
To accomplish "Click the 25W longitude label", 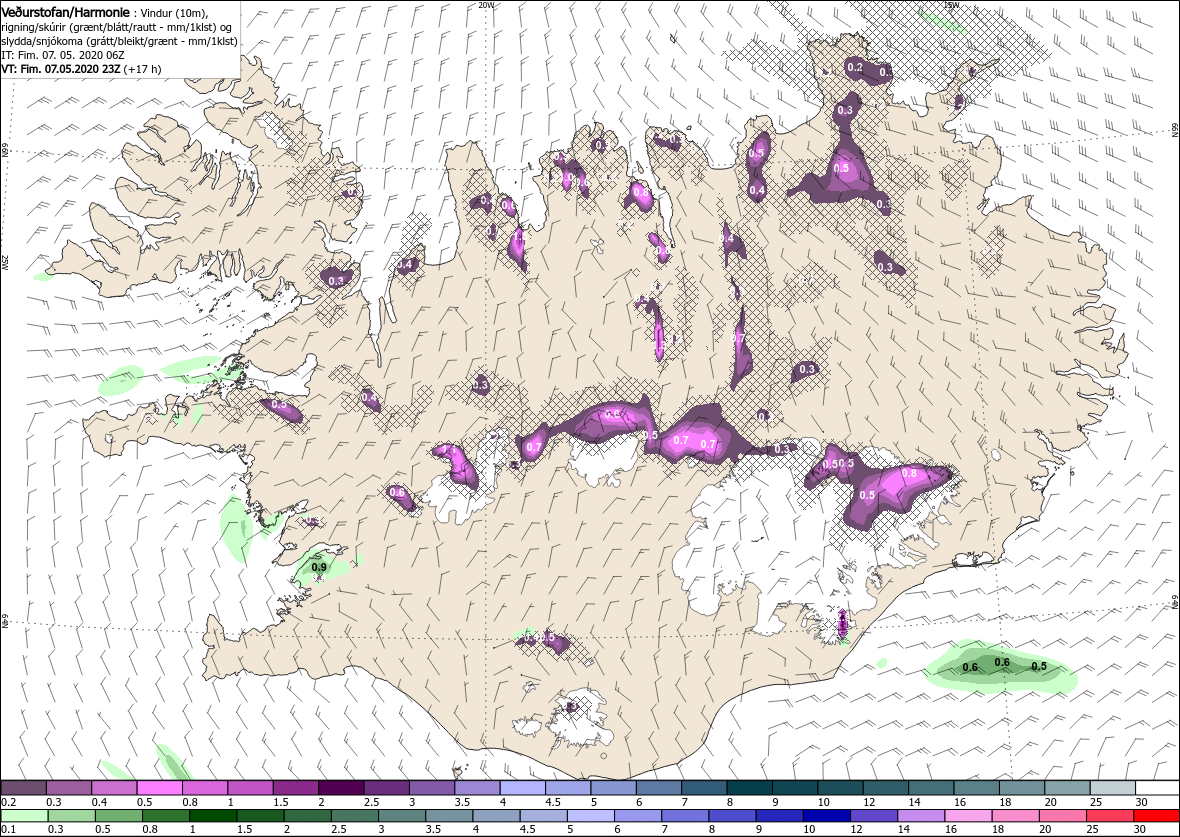I will pos(5,261).
